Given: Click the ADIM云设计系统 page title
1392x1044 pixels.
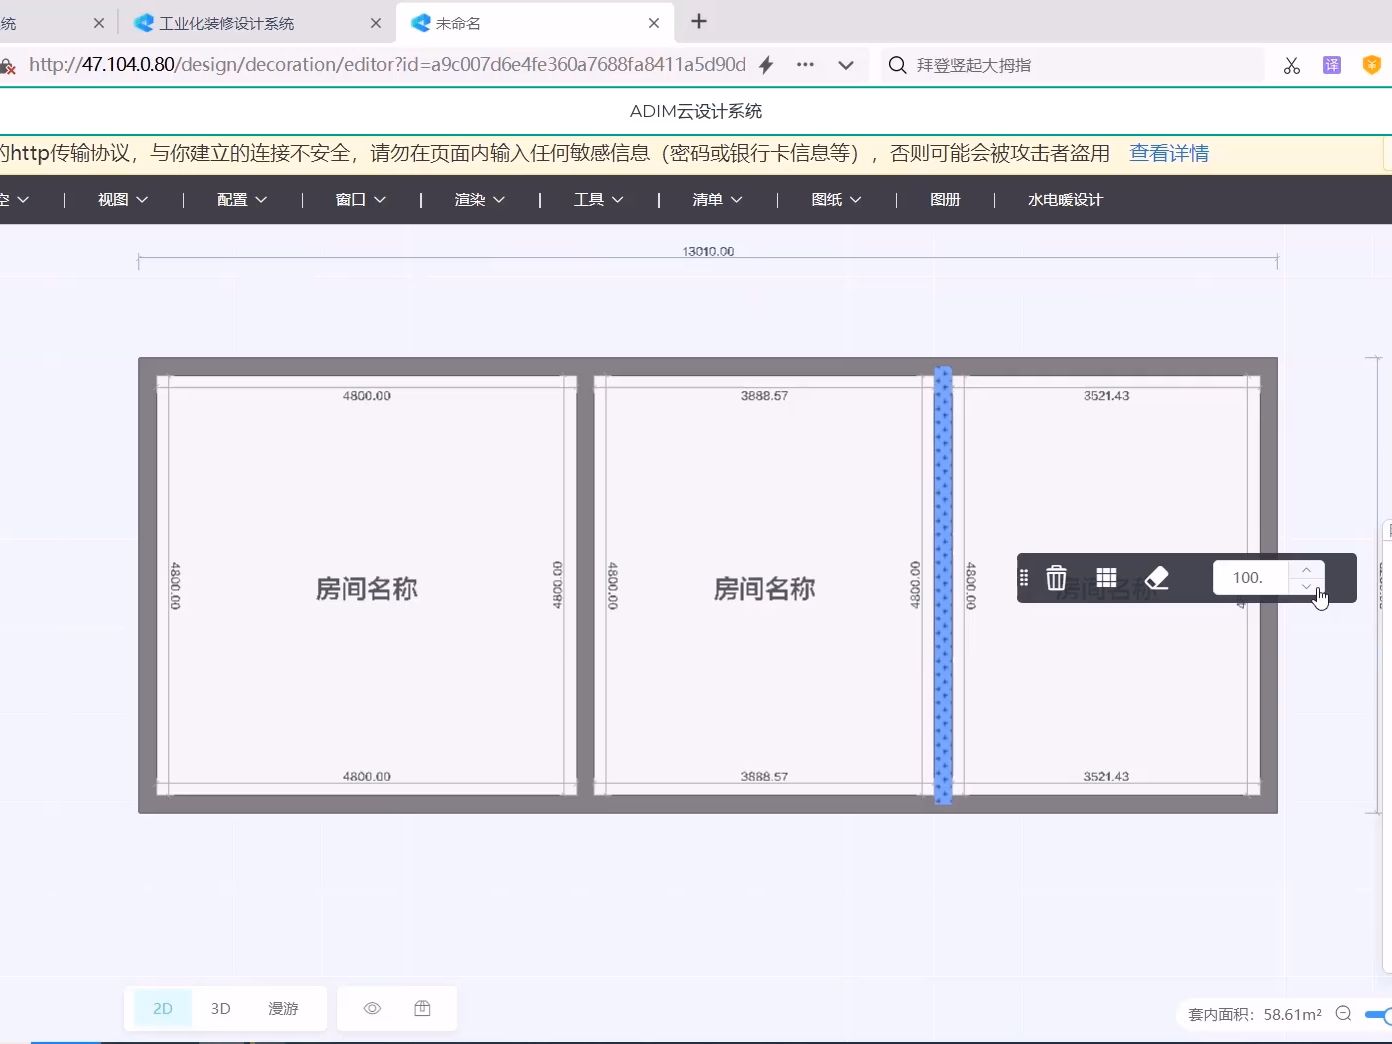Looking at the screenshot, I should (696, 111).
